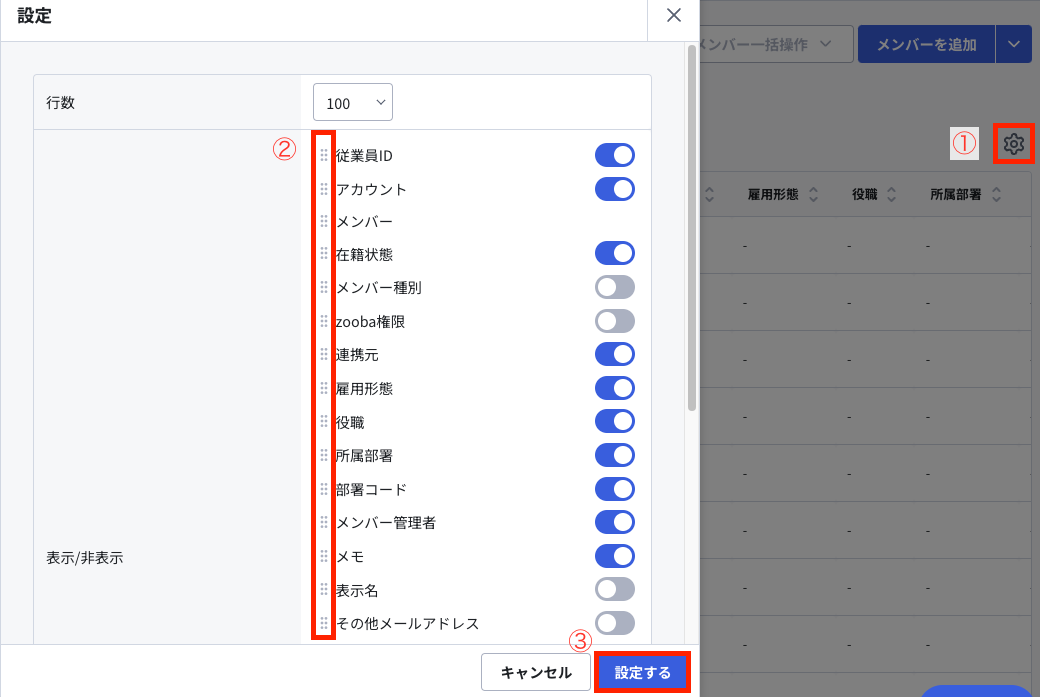The width and height of the screenshot is (1040, 697).
Task: Click the メンバー row label
Action: [x=364, y=222]
